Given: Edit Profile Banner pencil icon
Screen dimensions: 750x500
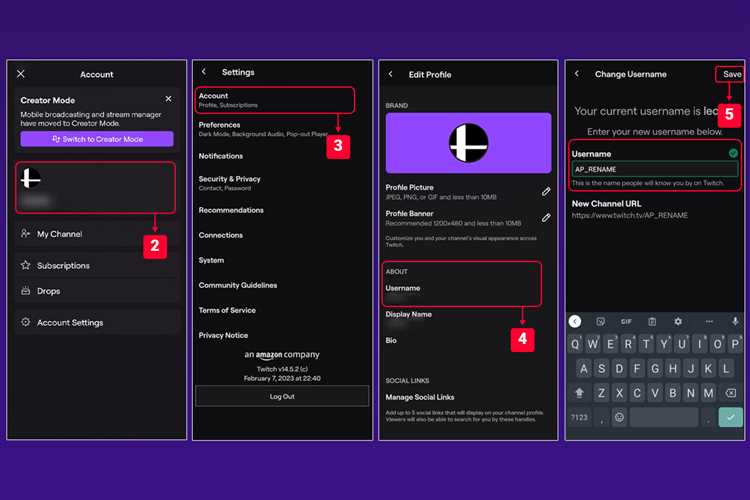Looking at the screenshot, I should point(546,218).
